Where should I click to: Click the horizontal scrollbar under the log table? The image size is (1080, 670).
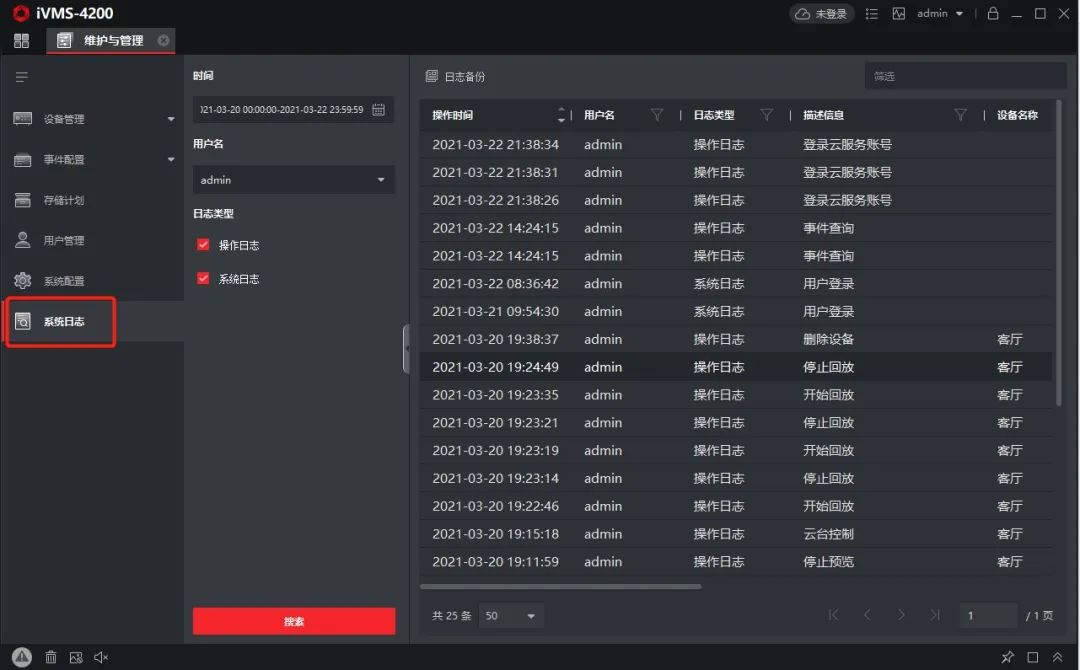pos(560,586)
